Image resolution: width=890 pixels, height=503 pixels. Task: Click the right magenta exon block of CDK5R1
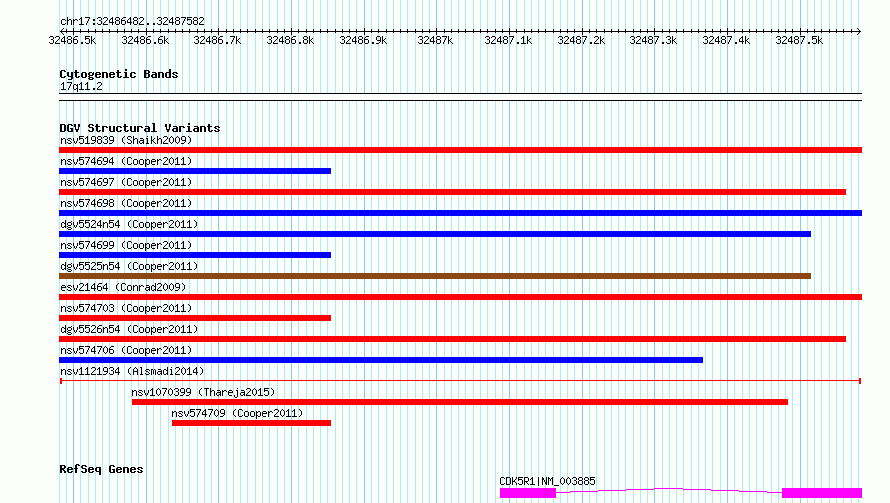pyautogui.click(x=822, y=493)
